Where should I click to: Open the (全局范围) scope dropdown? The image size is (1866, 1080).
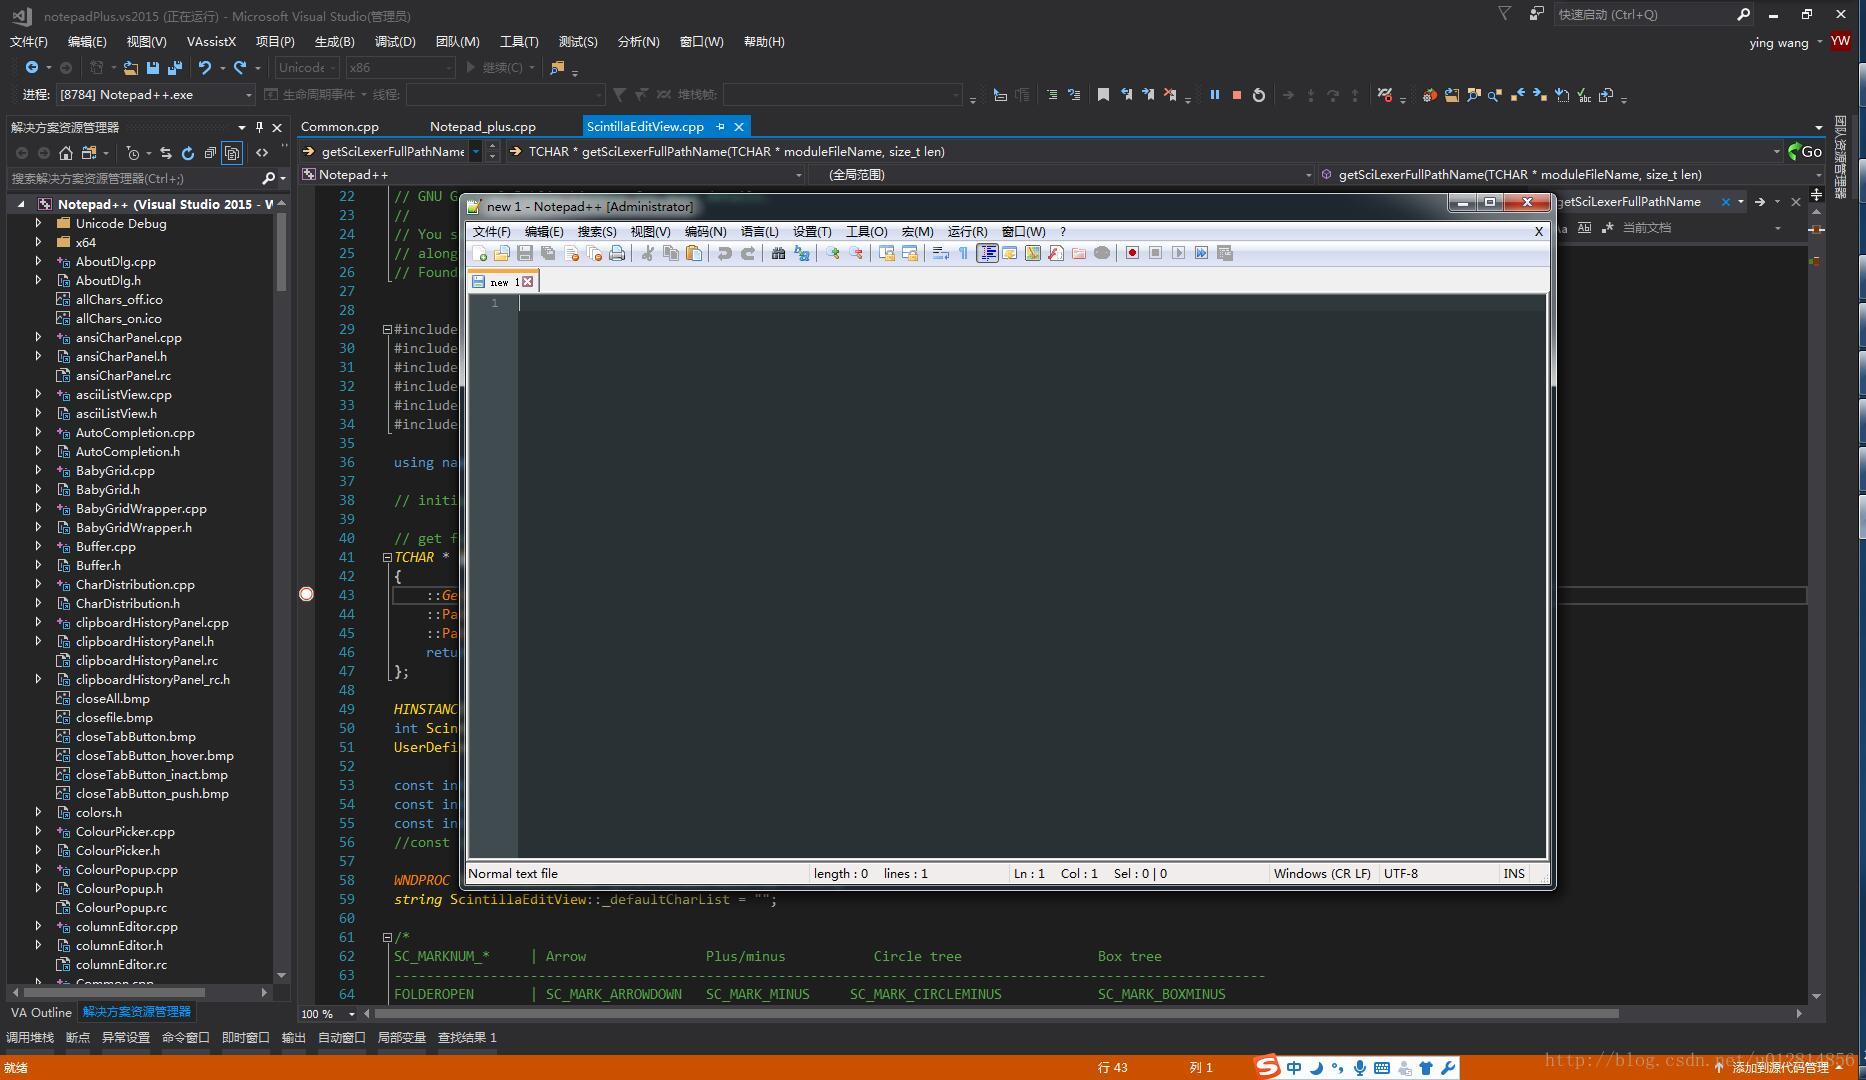click(1062, 174)
